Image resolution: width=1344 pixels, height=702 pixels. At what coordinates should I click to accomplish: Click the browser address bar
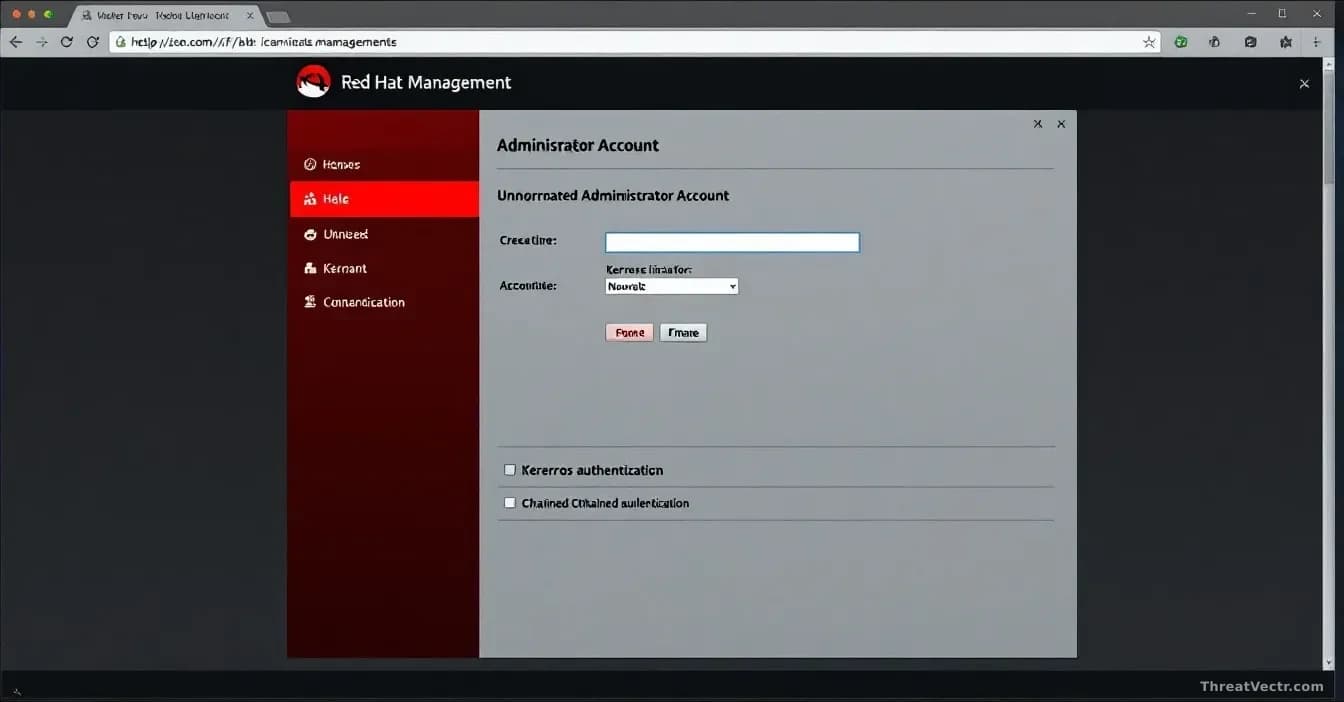click(x=635, y=42)
